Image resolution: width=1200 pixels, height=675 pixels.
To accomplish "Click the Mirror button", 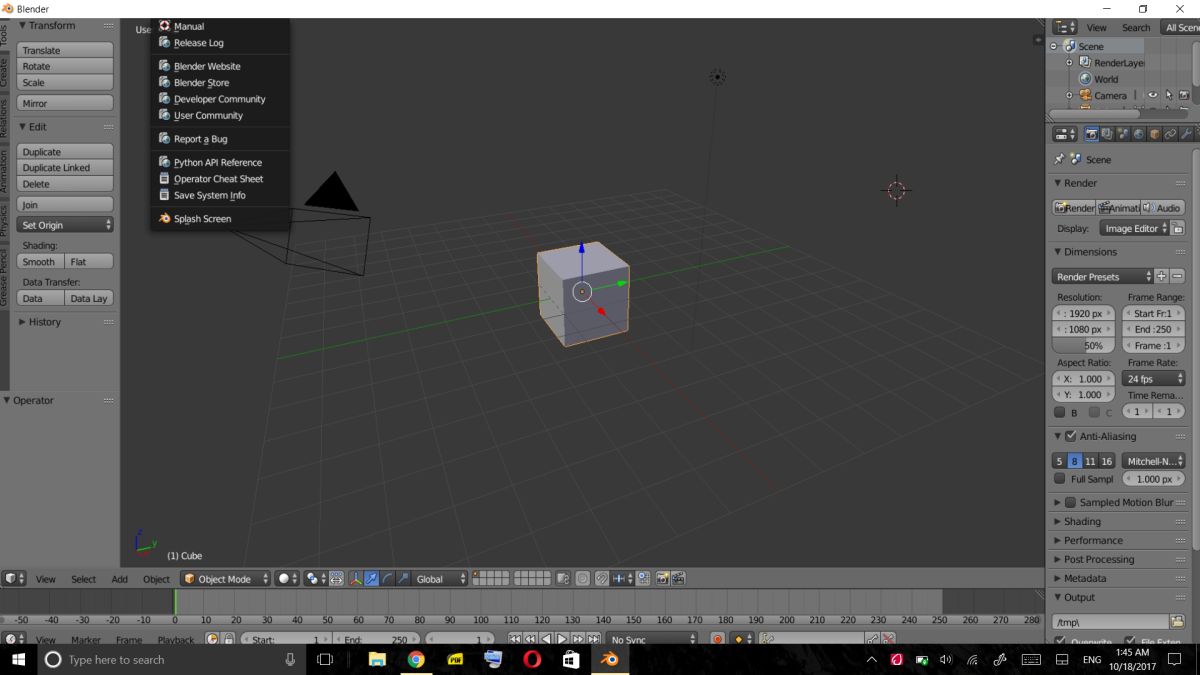I will [x=65, y=103].
